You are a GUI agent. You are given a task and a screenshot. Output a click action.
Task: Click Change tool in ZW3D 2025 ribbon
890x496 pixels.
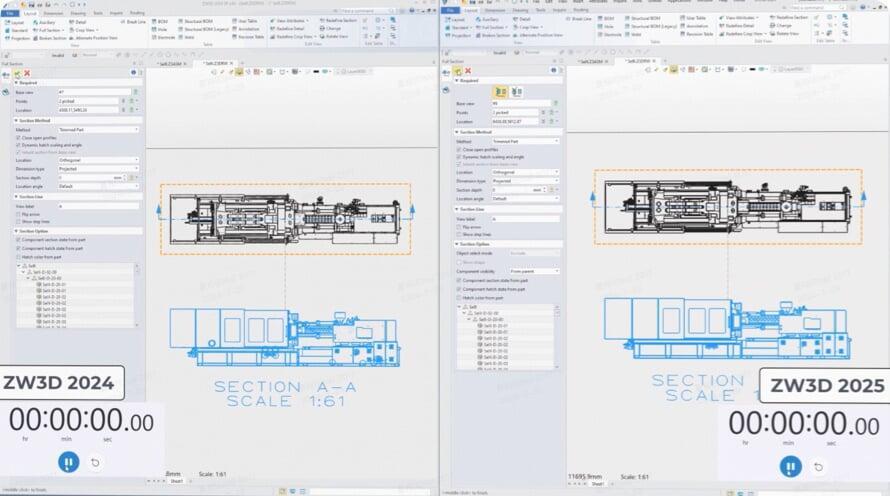(780, 26)
